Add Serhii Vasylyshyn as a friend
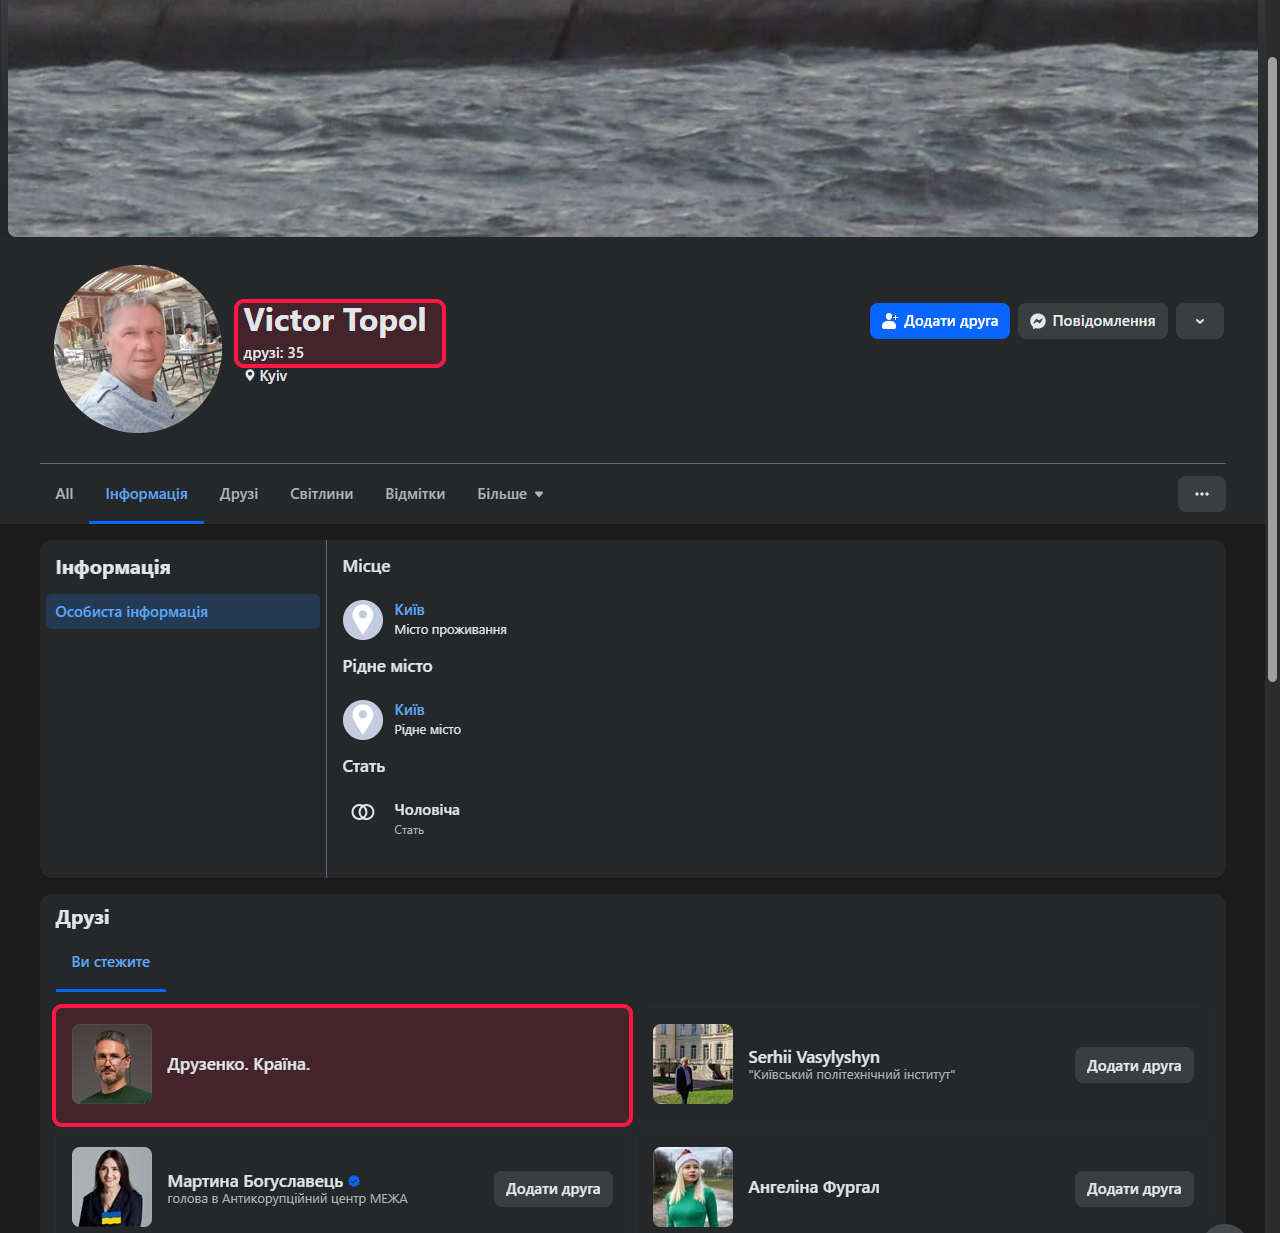This screenshot has height=1233, width=1280. coord(1134,1066)
